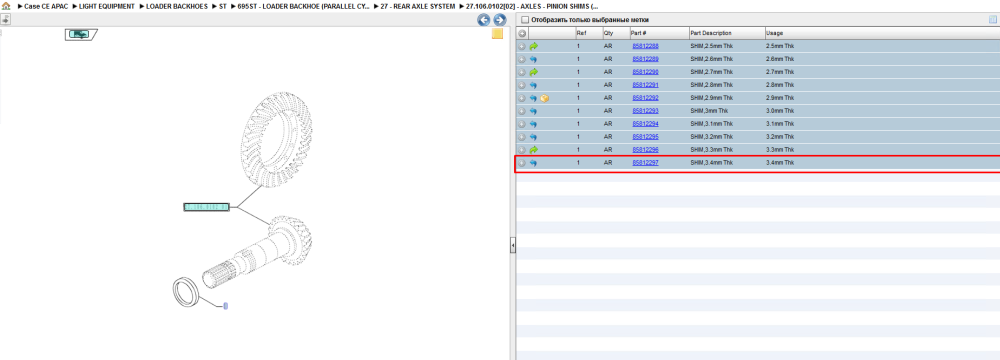Expand row details for part 85812290
Image resolution: width=1000 pixels, height=360 pixels.
click(522, 72)
